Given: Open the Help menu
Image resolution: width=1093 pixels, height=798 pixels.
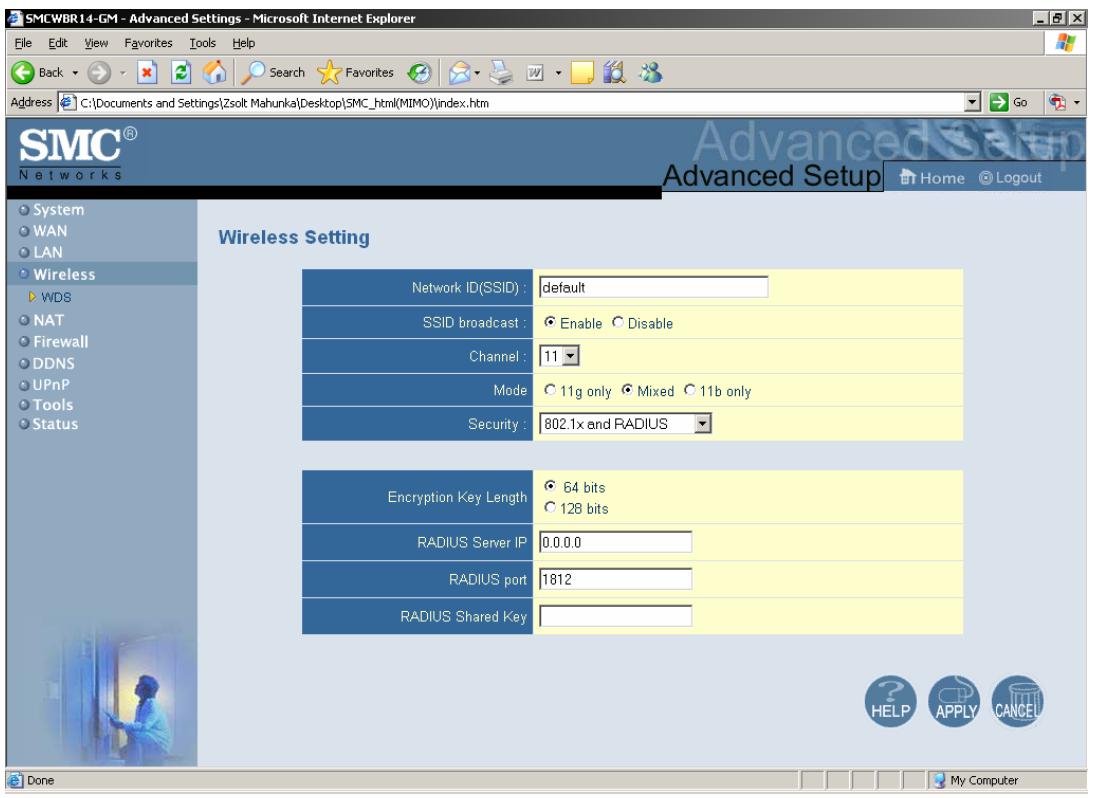Looking at the screenshot, I should 243,43.
